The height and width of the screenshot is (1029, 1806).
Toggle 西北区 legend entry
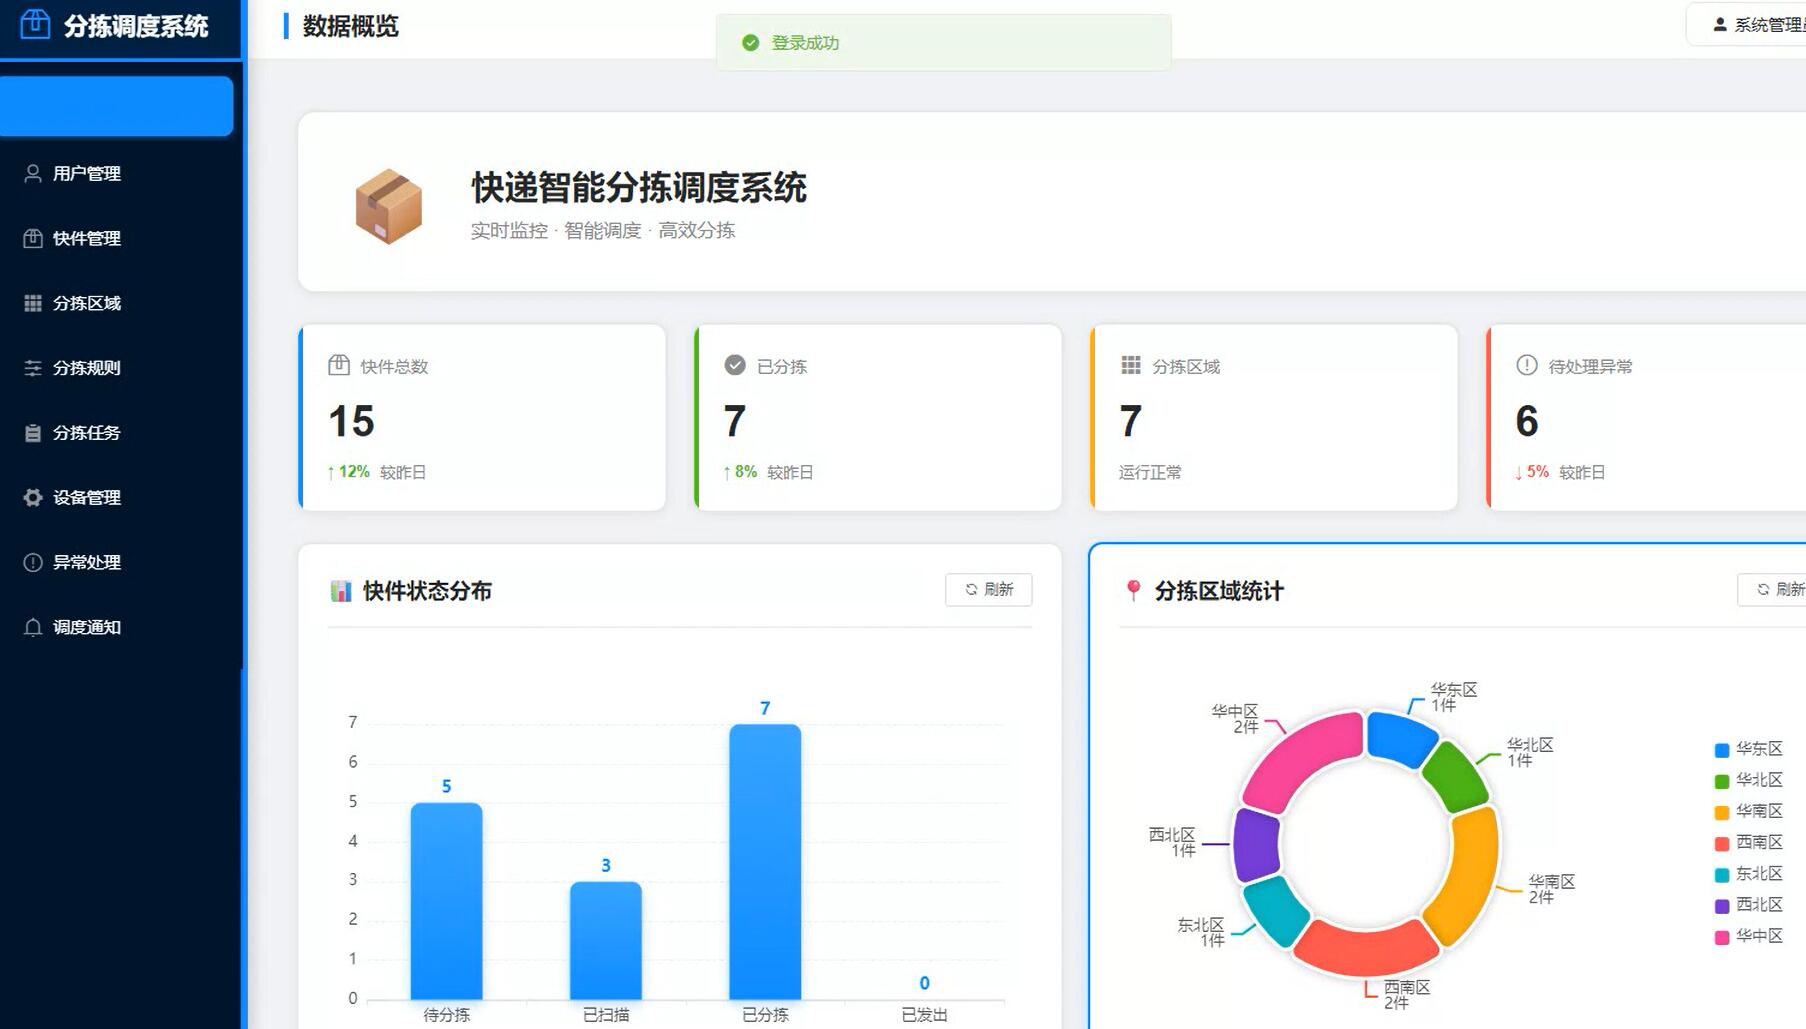click(1749, 905)
